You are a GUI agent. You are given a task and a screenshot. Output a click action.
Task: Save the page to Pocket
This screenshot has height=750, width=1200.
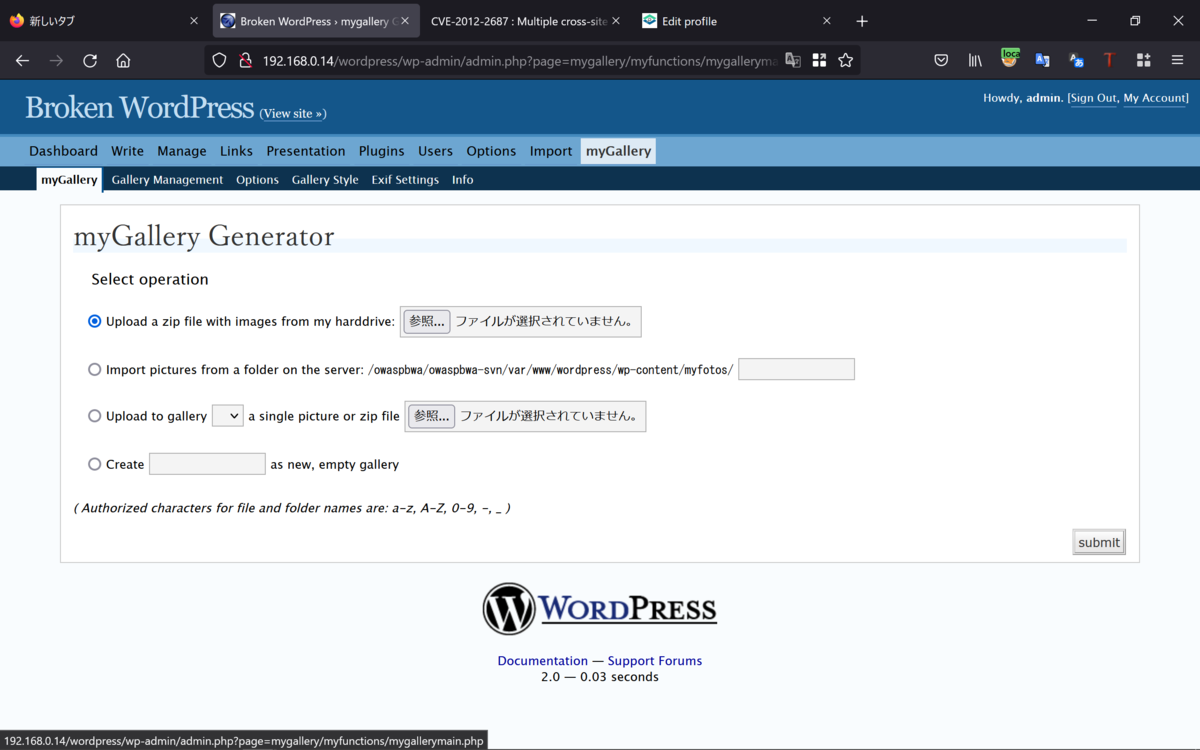(941, 60)
